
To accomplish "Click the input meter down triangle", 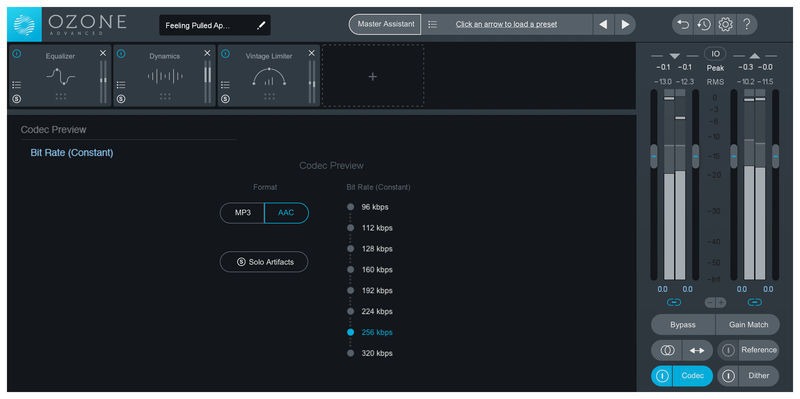I will coord(674,56).
